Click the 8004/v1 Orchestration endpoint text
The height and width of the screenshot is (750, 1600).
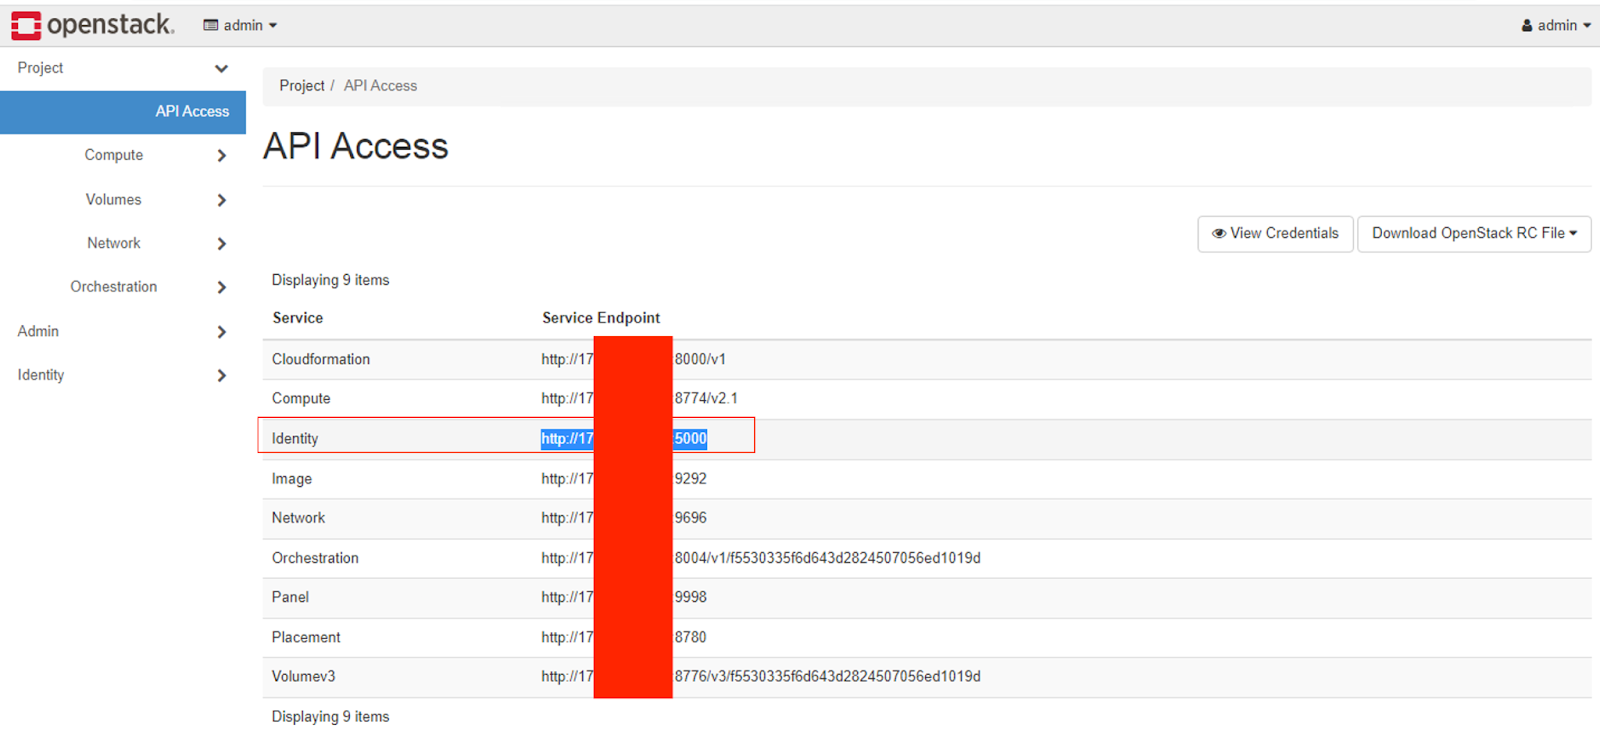pyautogui.click(x=827, y=558)
